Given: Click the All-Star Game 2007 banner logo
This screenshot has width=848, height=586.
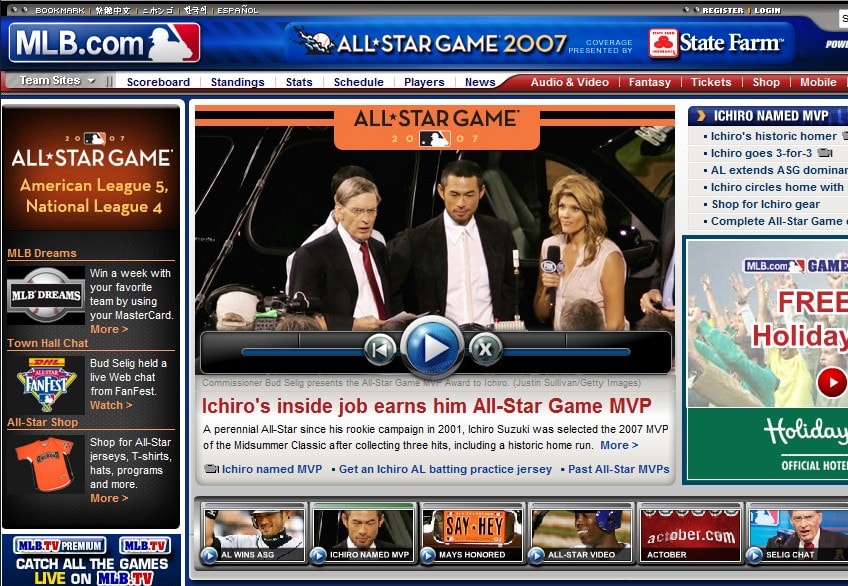Looking at the screenshot, I should click(430, 43).
